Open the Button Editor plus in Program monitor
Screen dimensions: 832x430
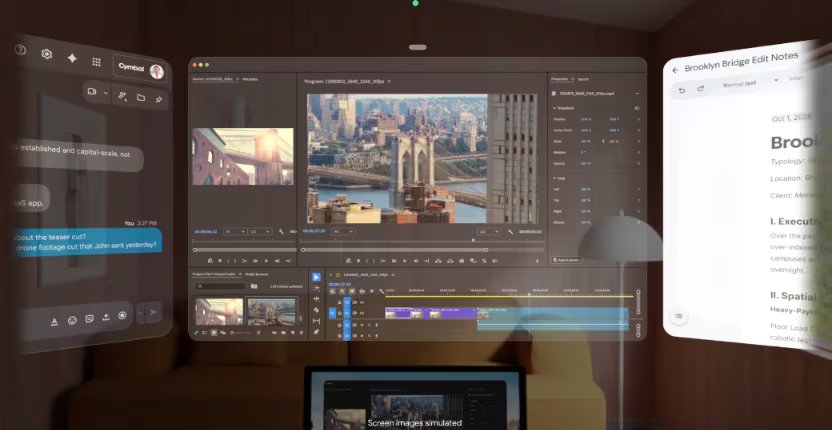pyautogui.click(x=537, y=261)
